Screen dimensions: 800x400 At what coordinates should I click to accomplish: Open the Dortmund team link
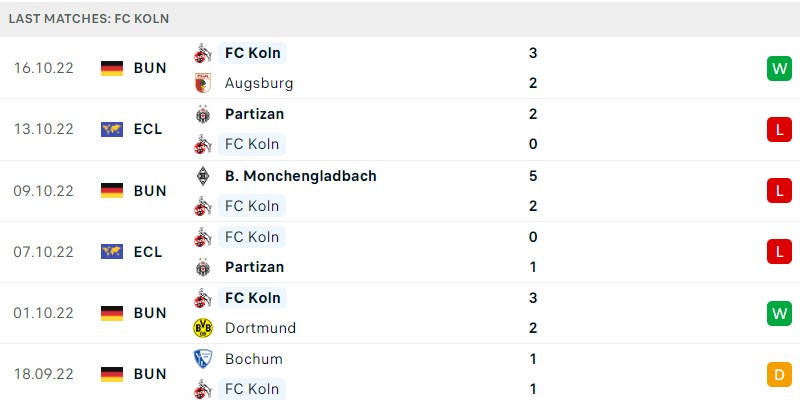click(260, 328)
